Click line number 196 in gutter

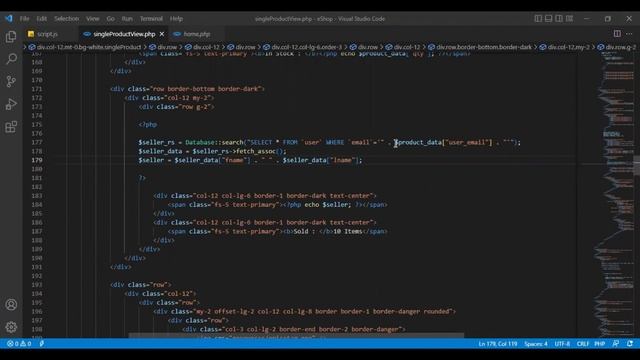pos(37,311)
